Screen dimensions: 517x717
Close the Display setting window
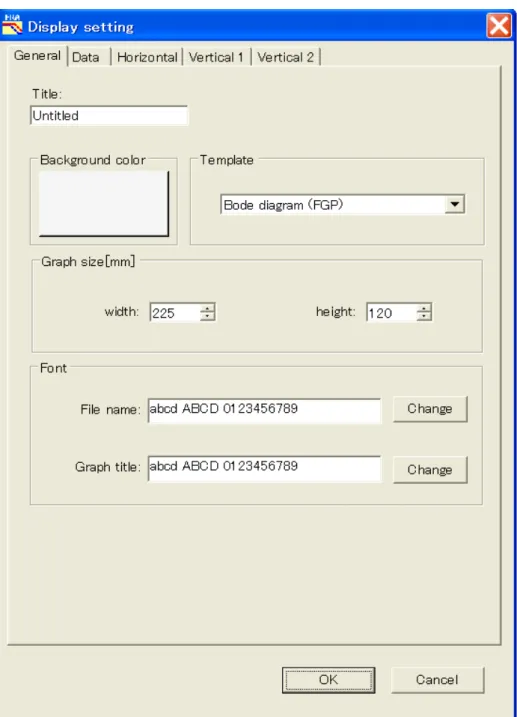tap(499, 26)
